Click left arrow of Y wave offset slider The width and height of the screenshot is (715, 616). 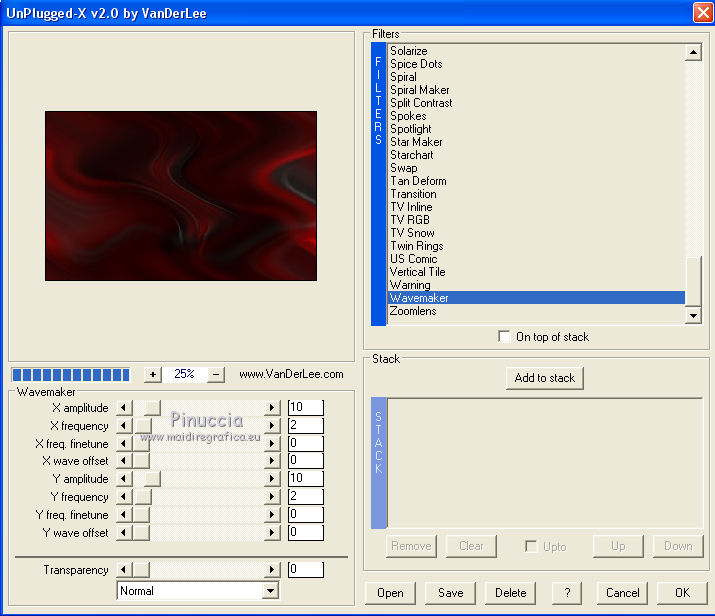pyautogui.click(x=124, y=533)
